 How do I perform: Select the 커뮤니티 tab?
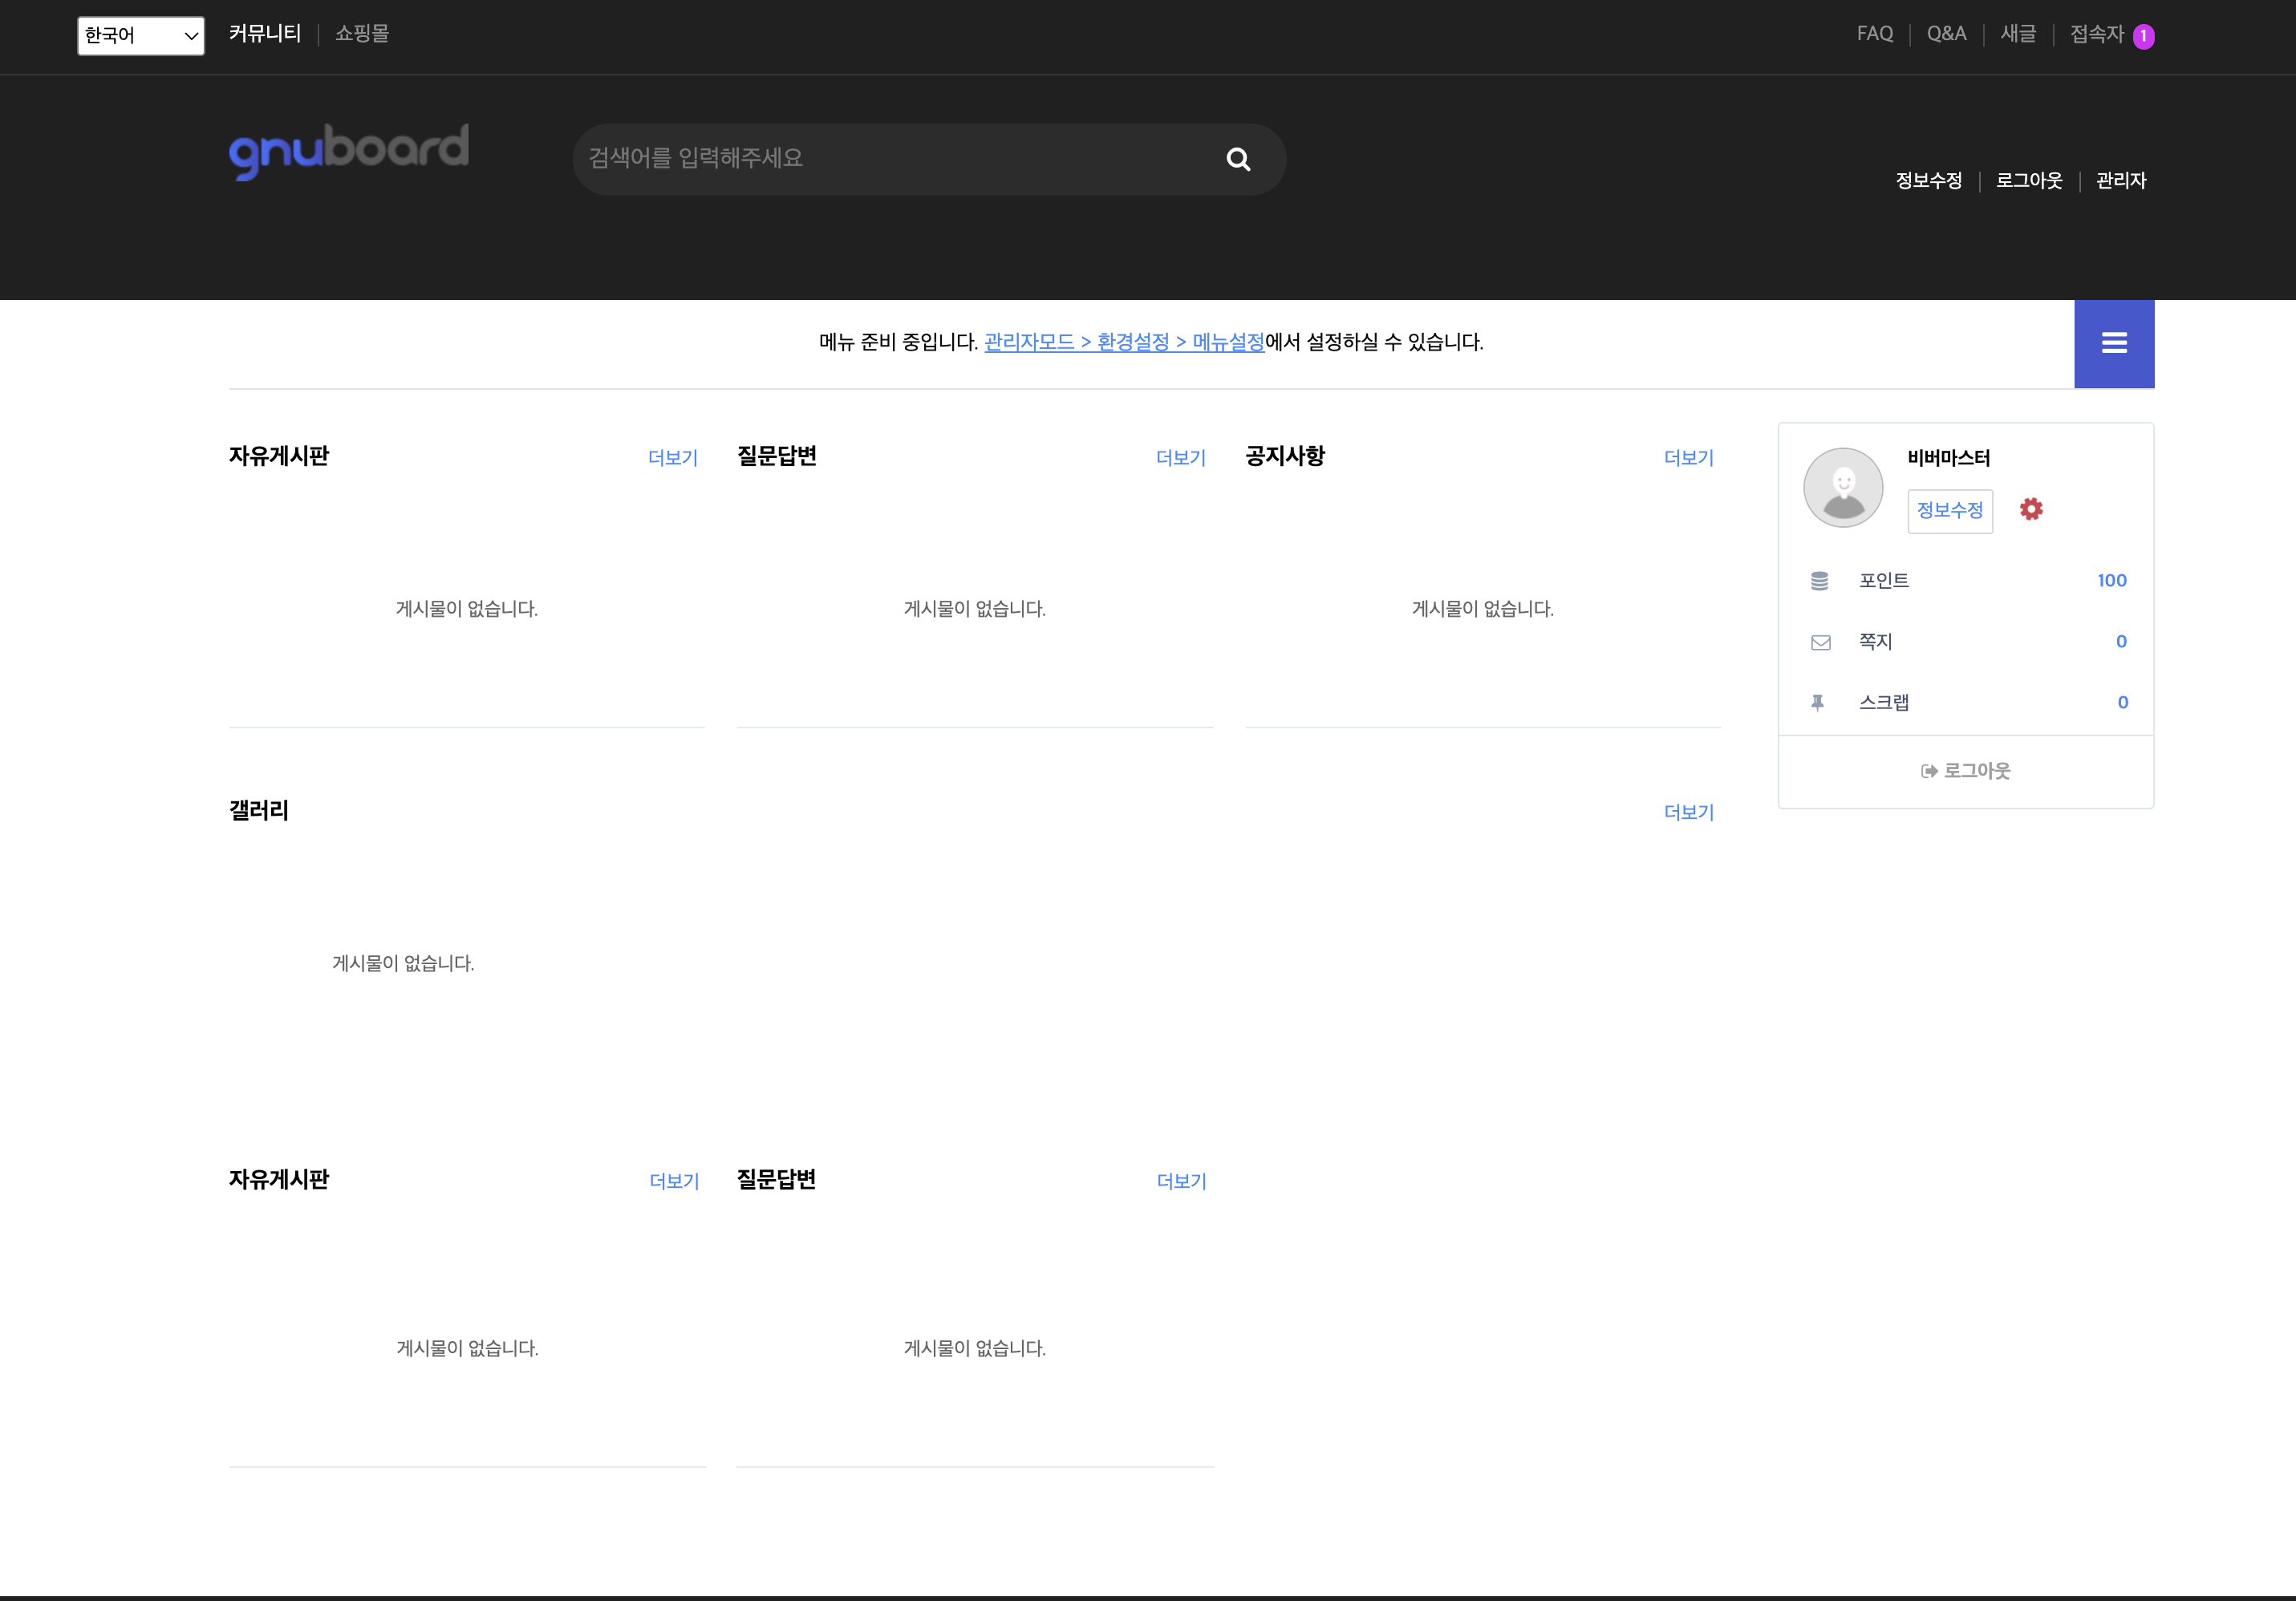pos(264,34)
